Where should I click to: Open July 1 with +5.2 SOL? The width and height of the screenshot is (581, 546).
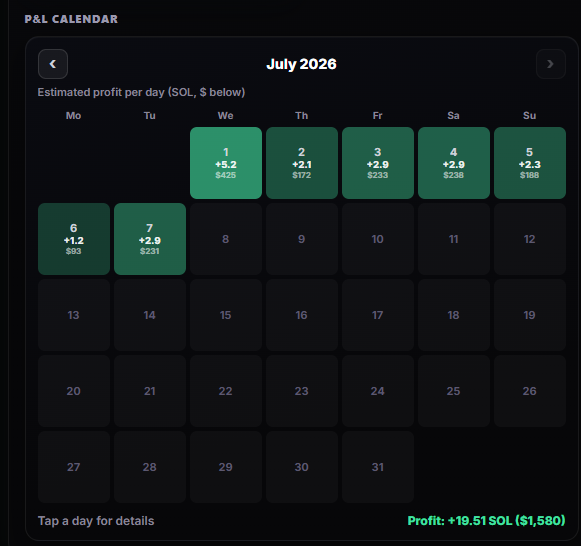[x=226, y=163]
